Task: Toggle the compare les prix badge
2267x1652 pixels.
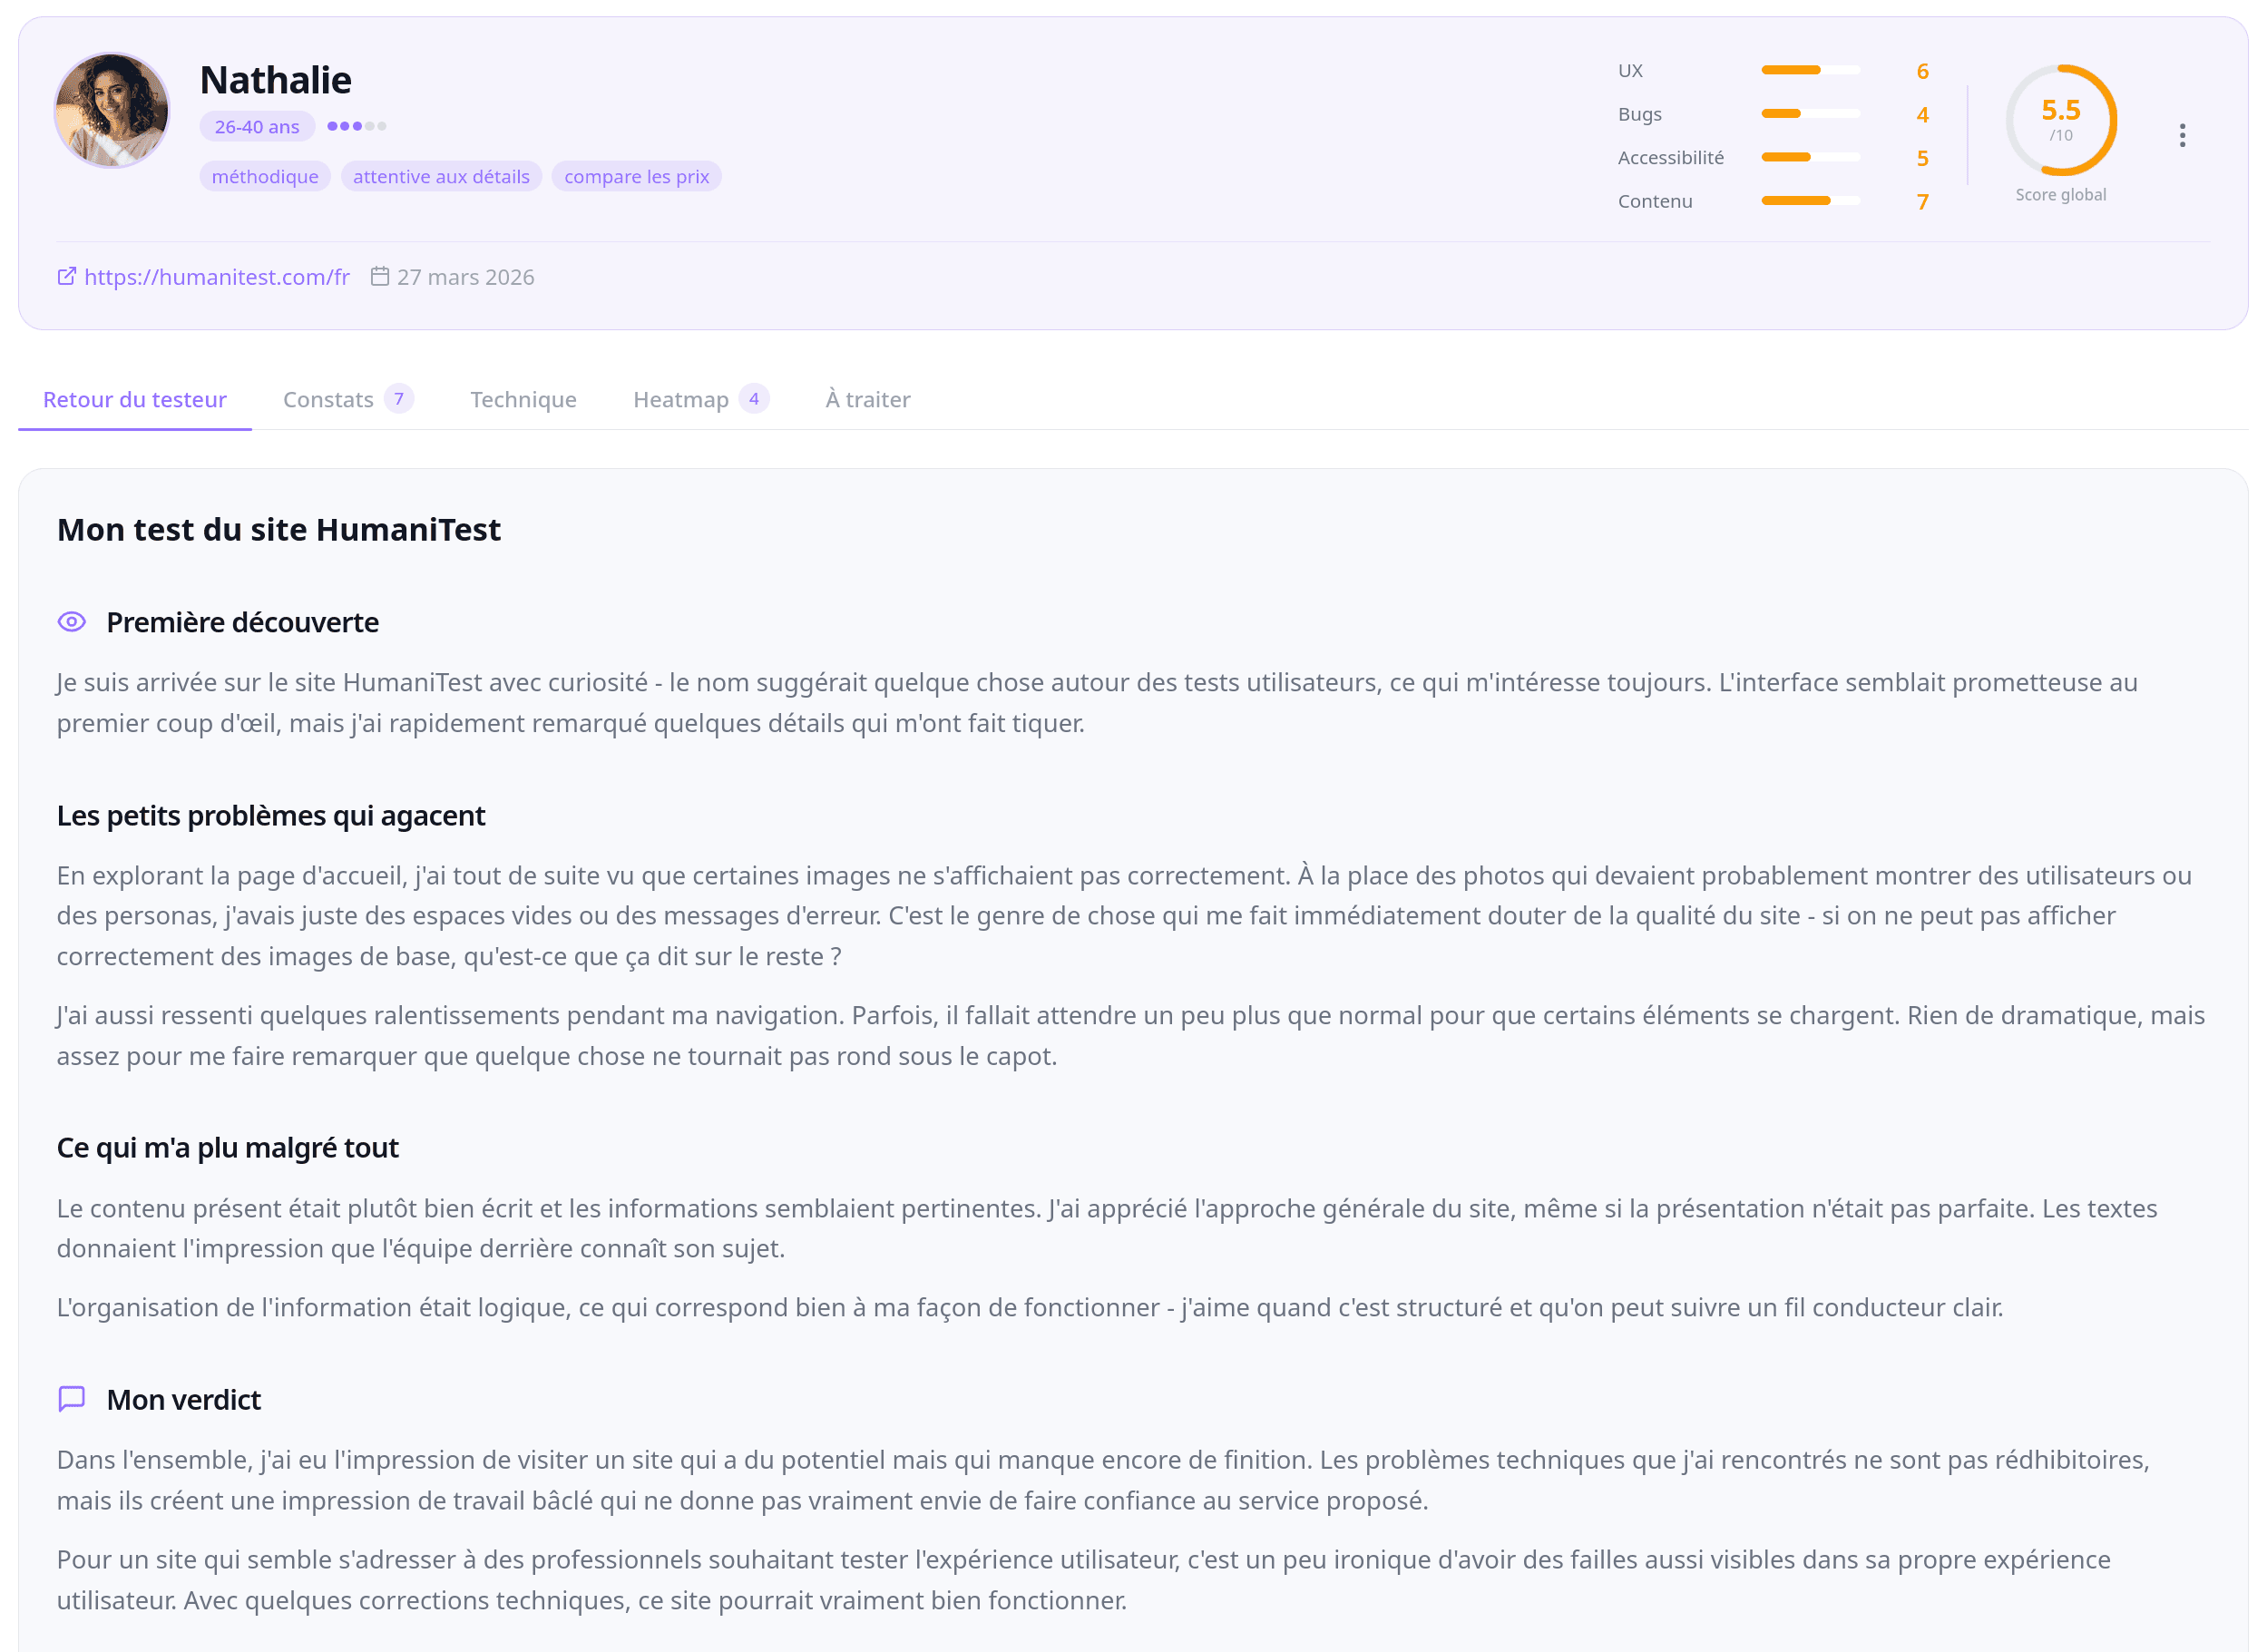Action: coord(637,176)
